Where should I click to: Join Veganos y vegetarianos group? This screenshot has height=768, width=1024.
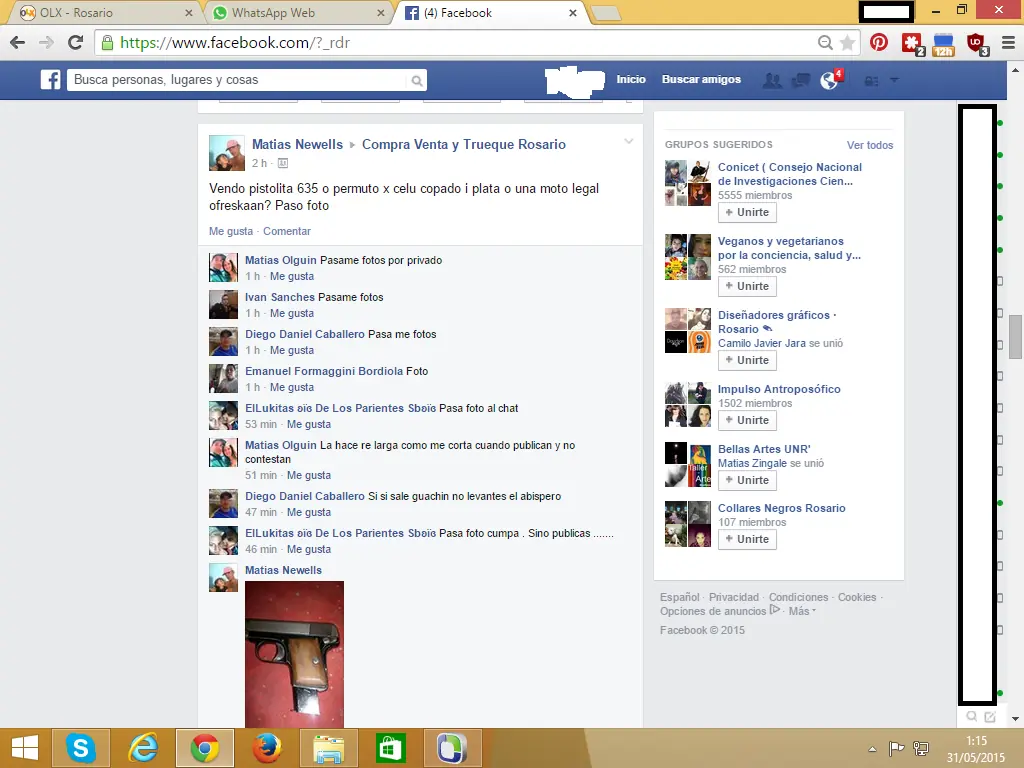click(747, 286)
